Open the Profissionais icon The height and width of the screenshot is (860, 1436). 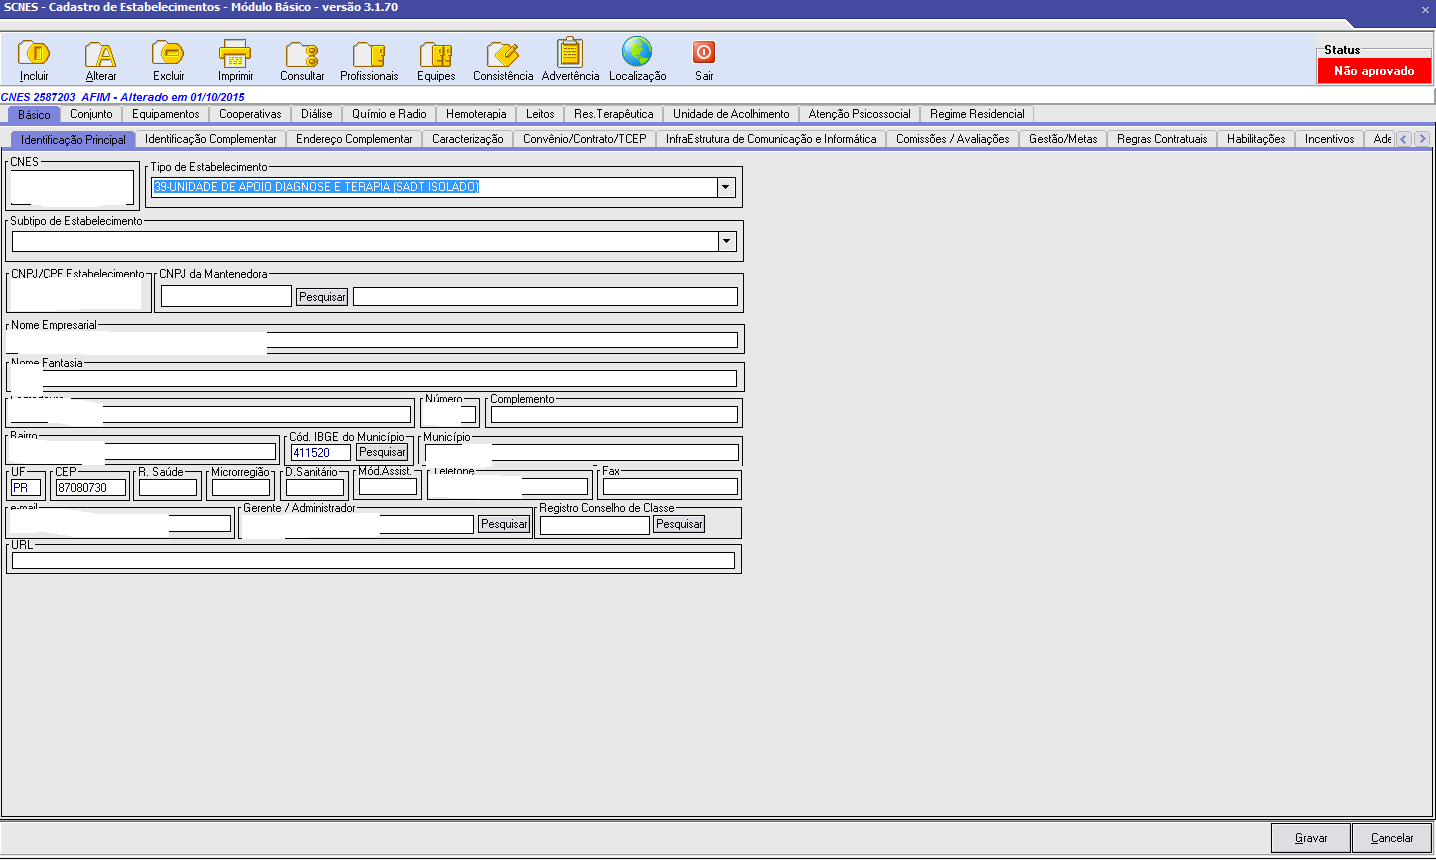point(369,54)
